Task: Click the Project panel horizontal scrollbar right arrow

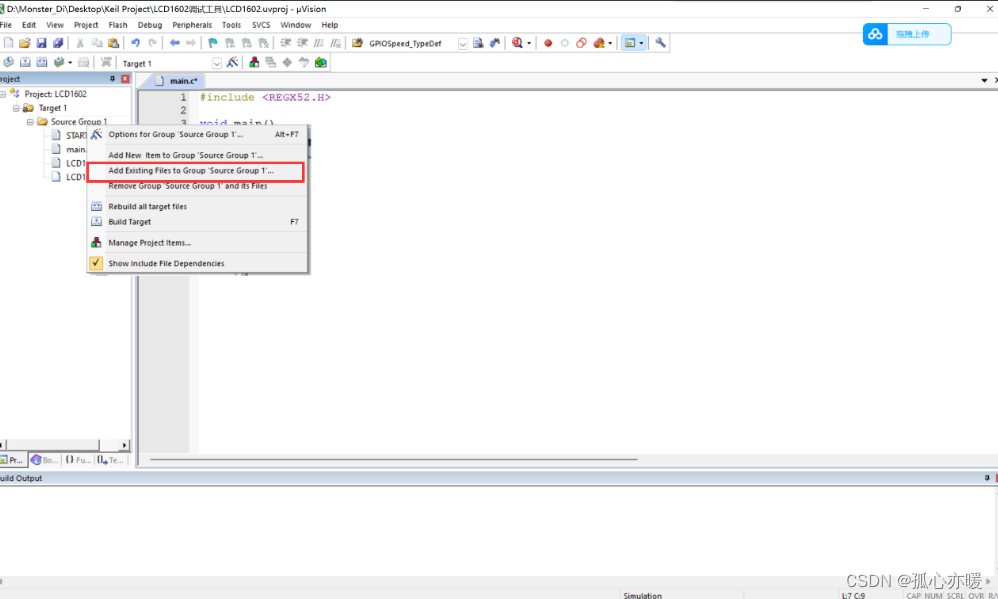Action: pos(124,445)
